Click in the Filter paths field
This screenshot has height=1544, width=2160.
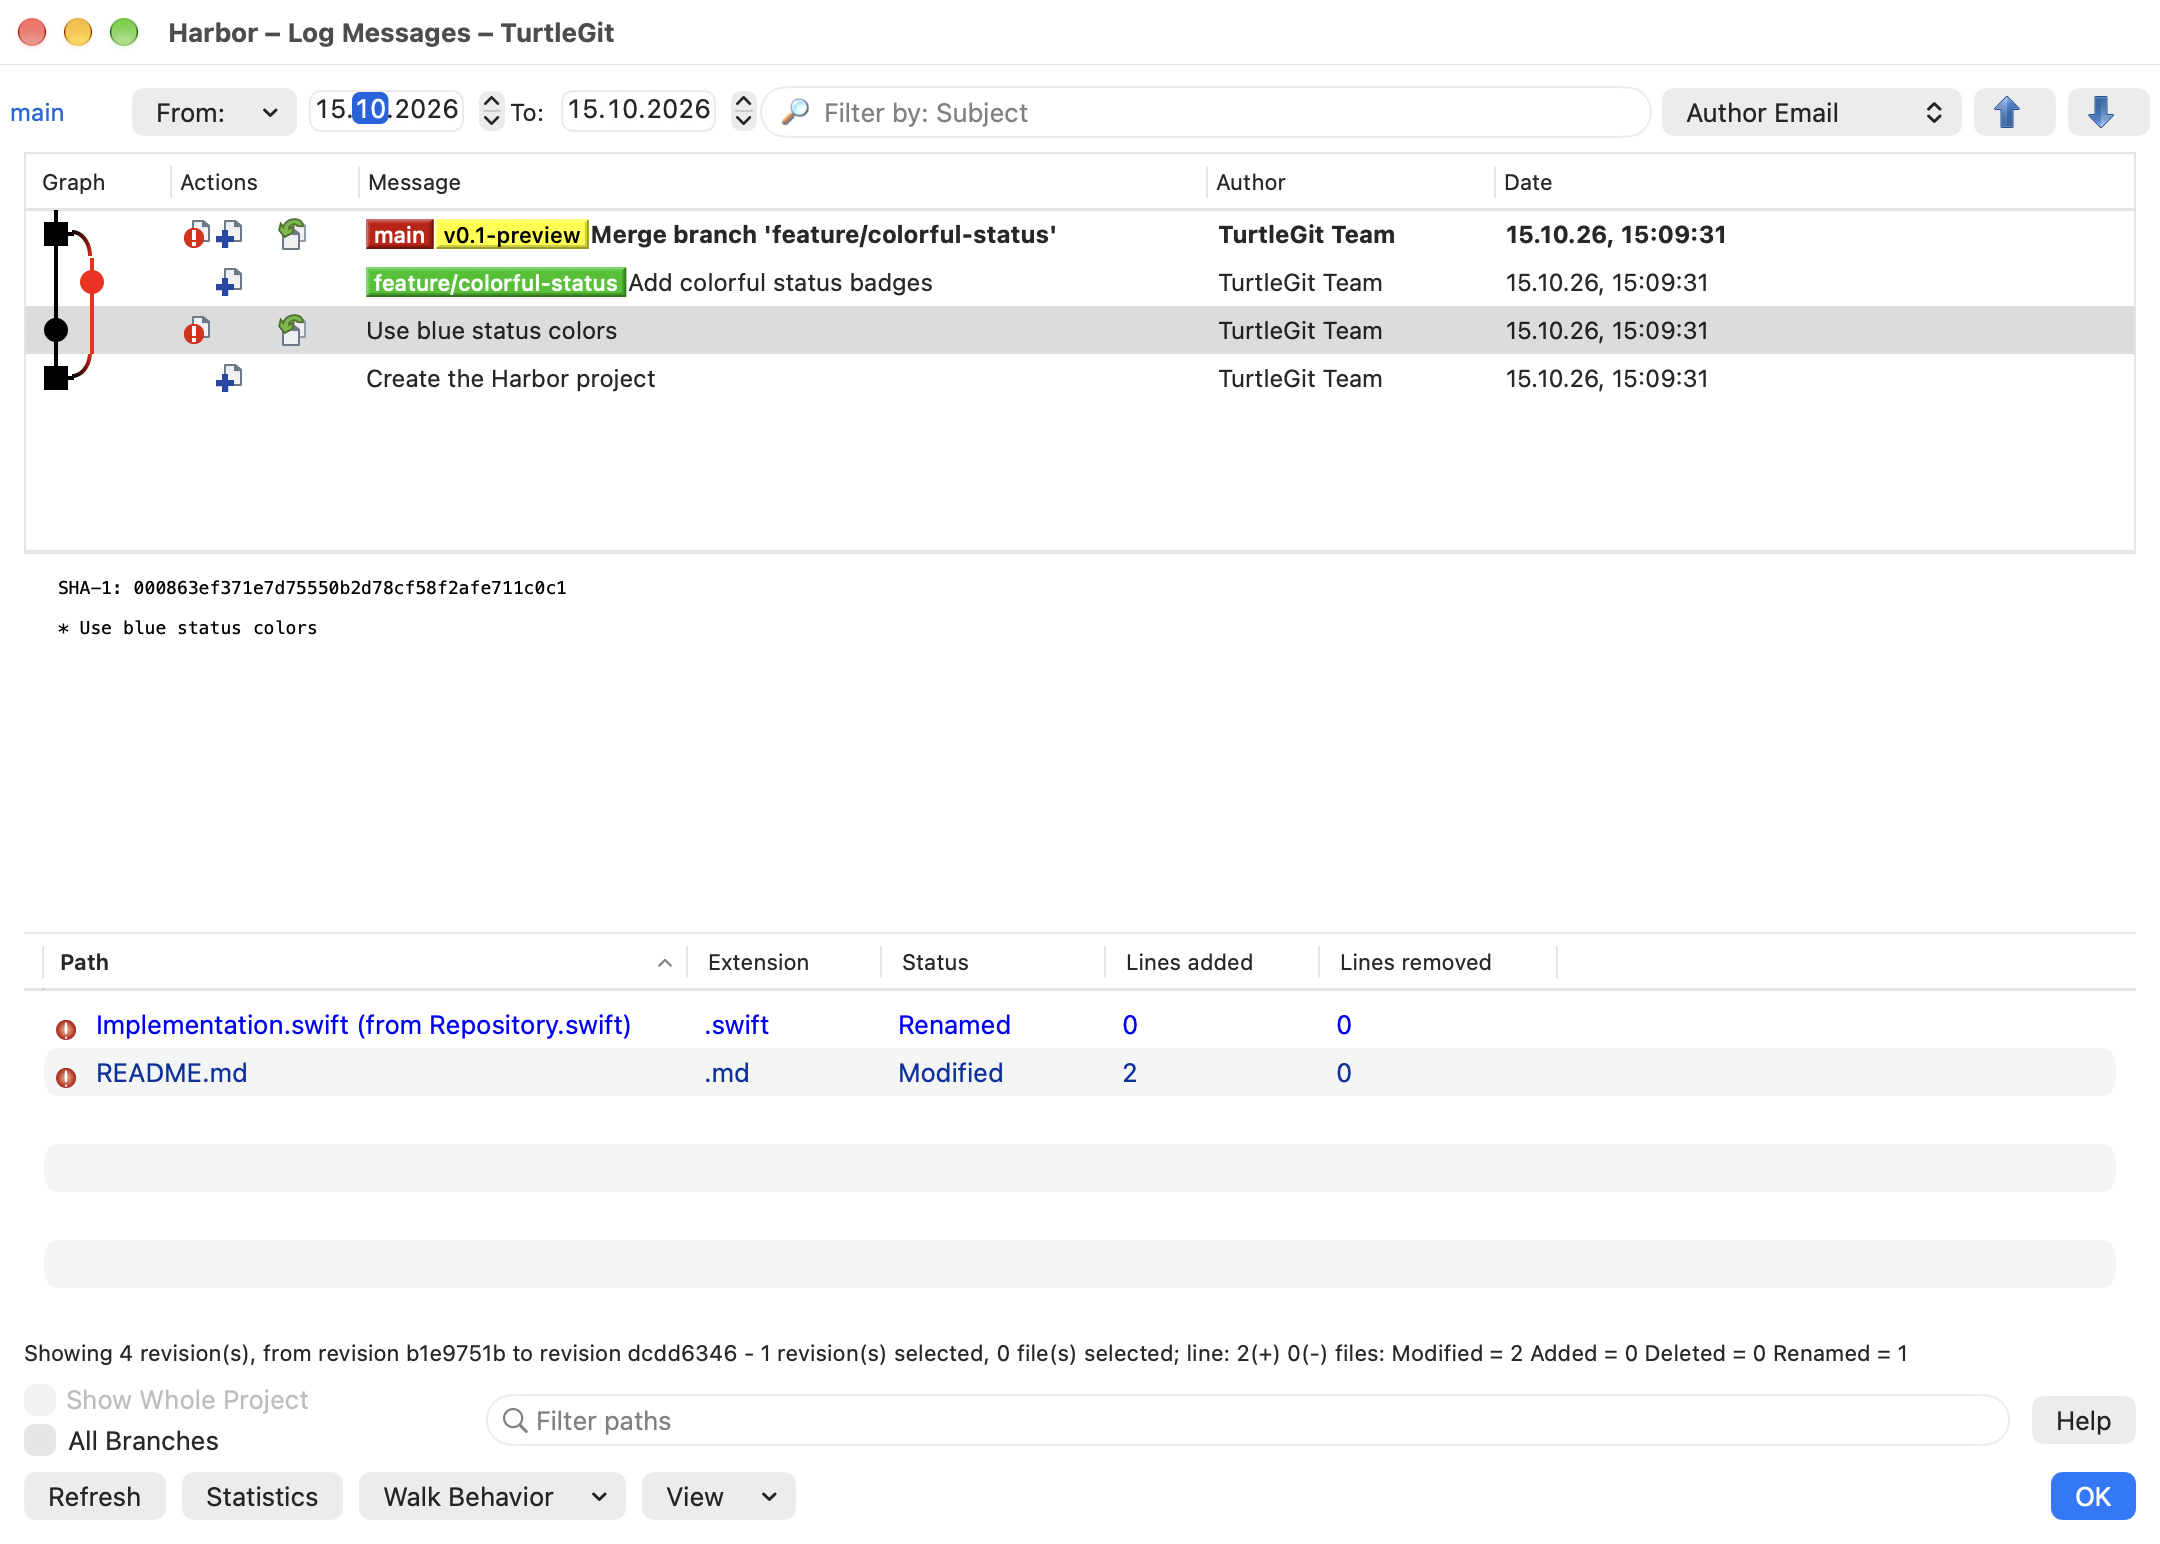[x=1247, y=1420]
